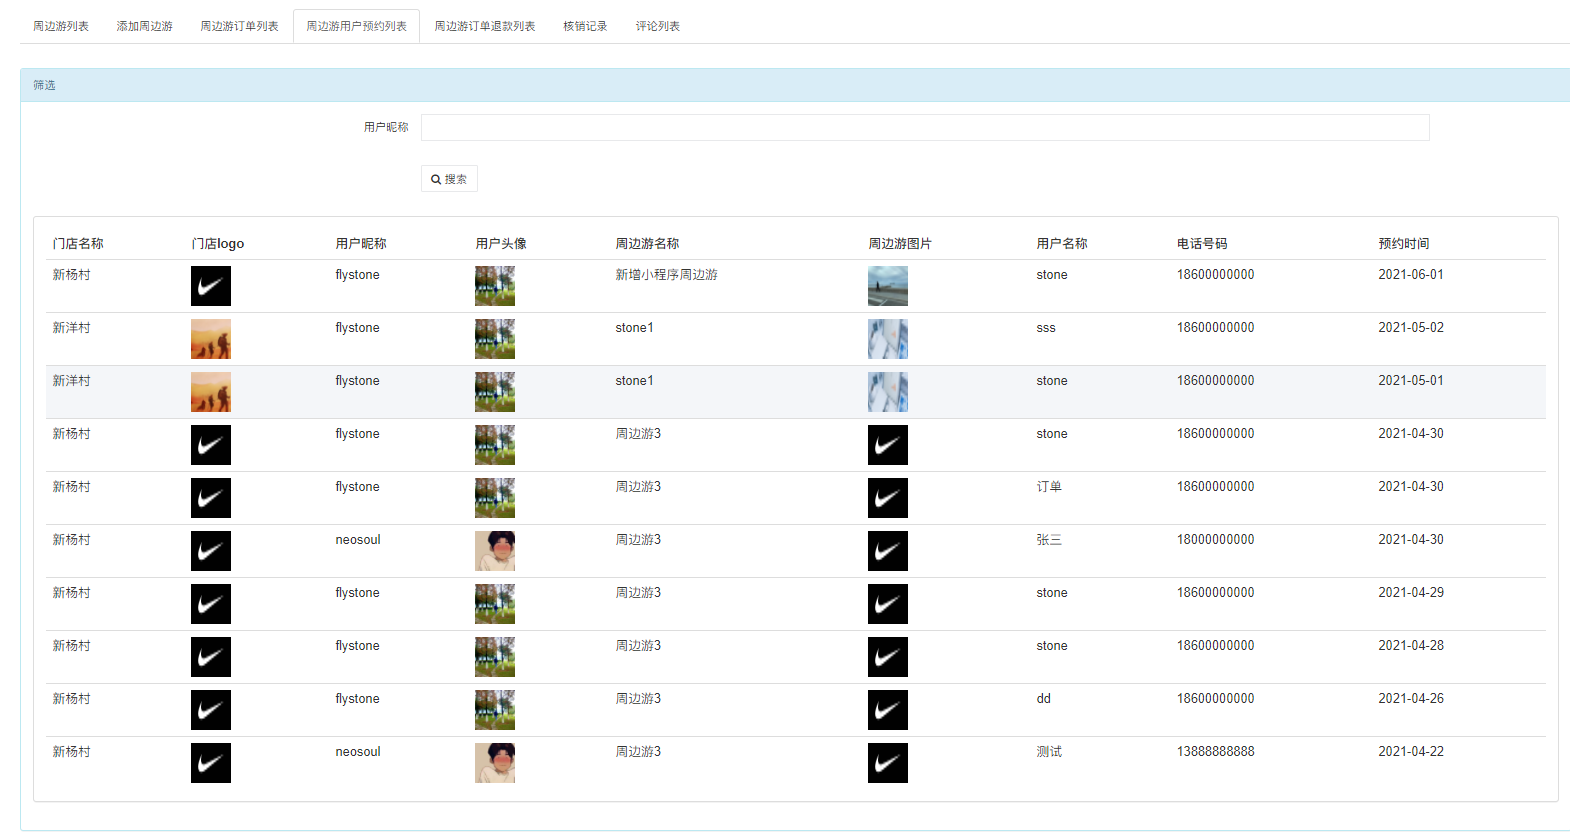Open the 核销记录 tab

[x=585, y=26]
